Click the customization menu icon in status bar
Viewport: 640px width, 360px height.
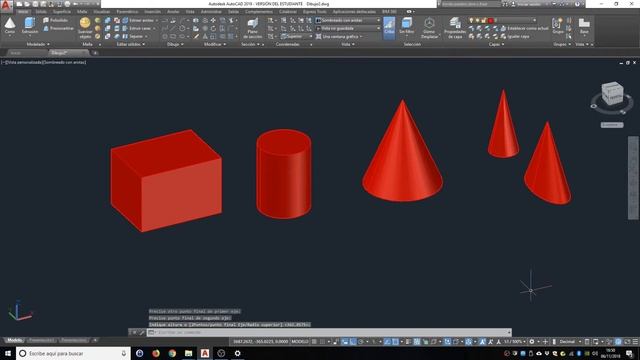[635, 342]
